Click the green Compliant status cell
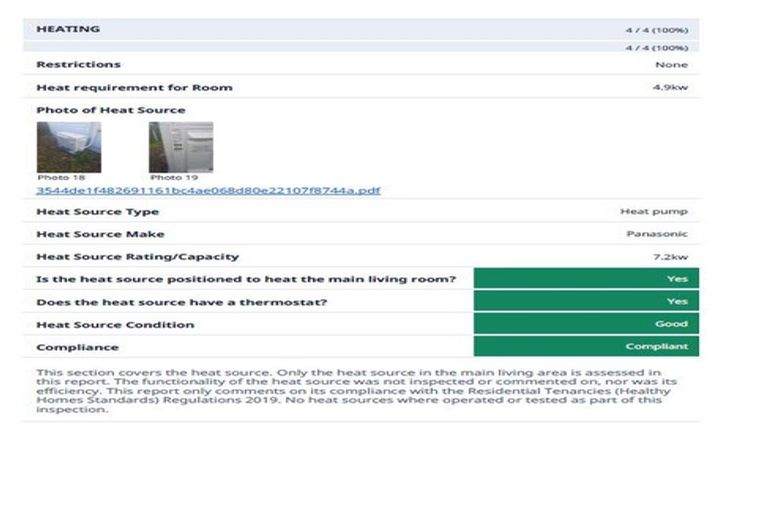768x512 pixels. [x=586, y=346]
